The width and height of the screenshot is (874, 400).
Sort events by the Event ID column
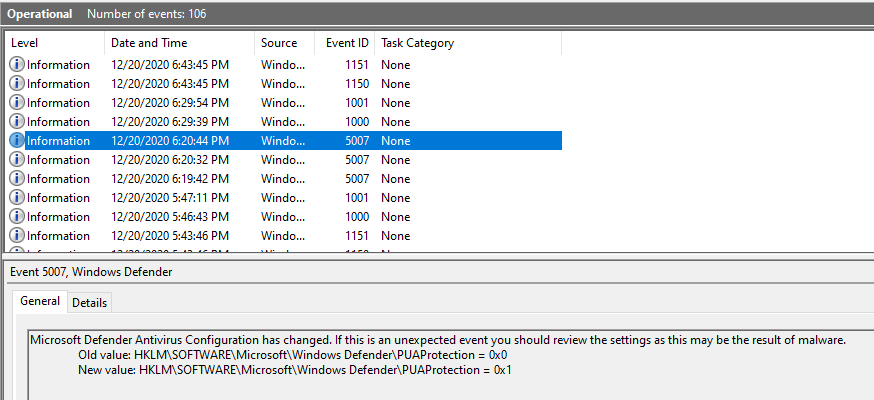click(x=344, y=43)
